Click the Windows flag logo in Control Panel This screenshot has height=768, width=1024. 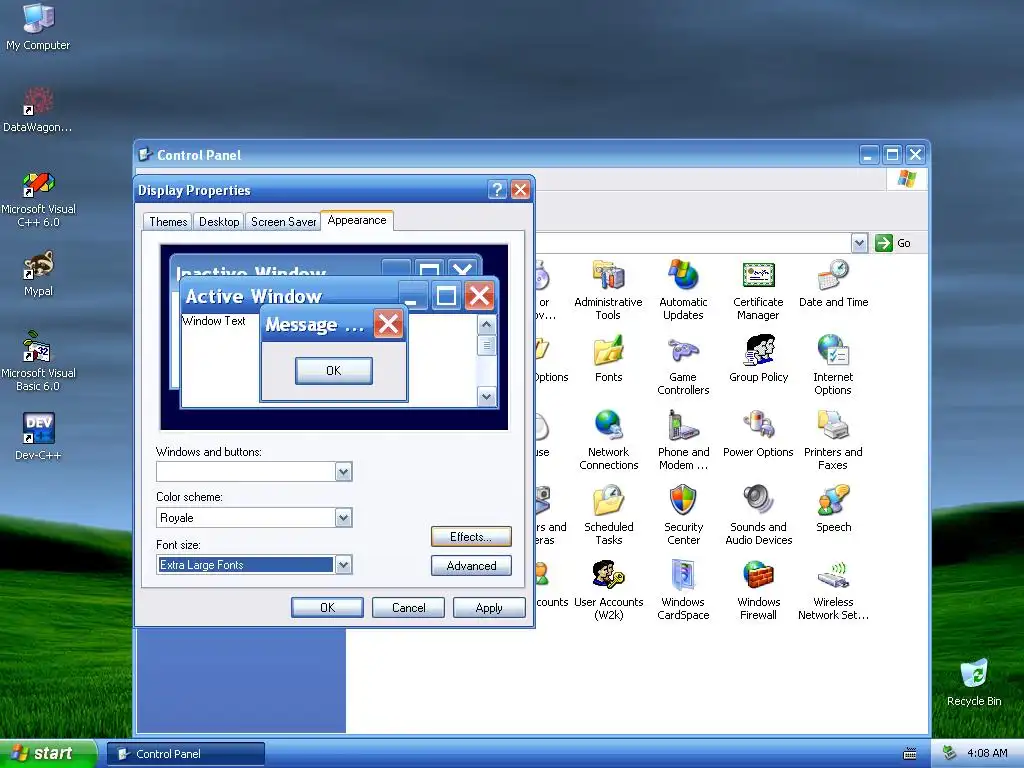click(x=906, y=178)
